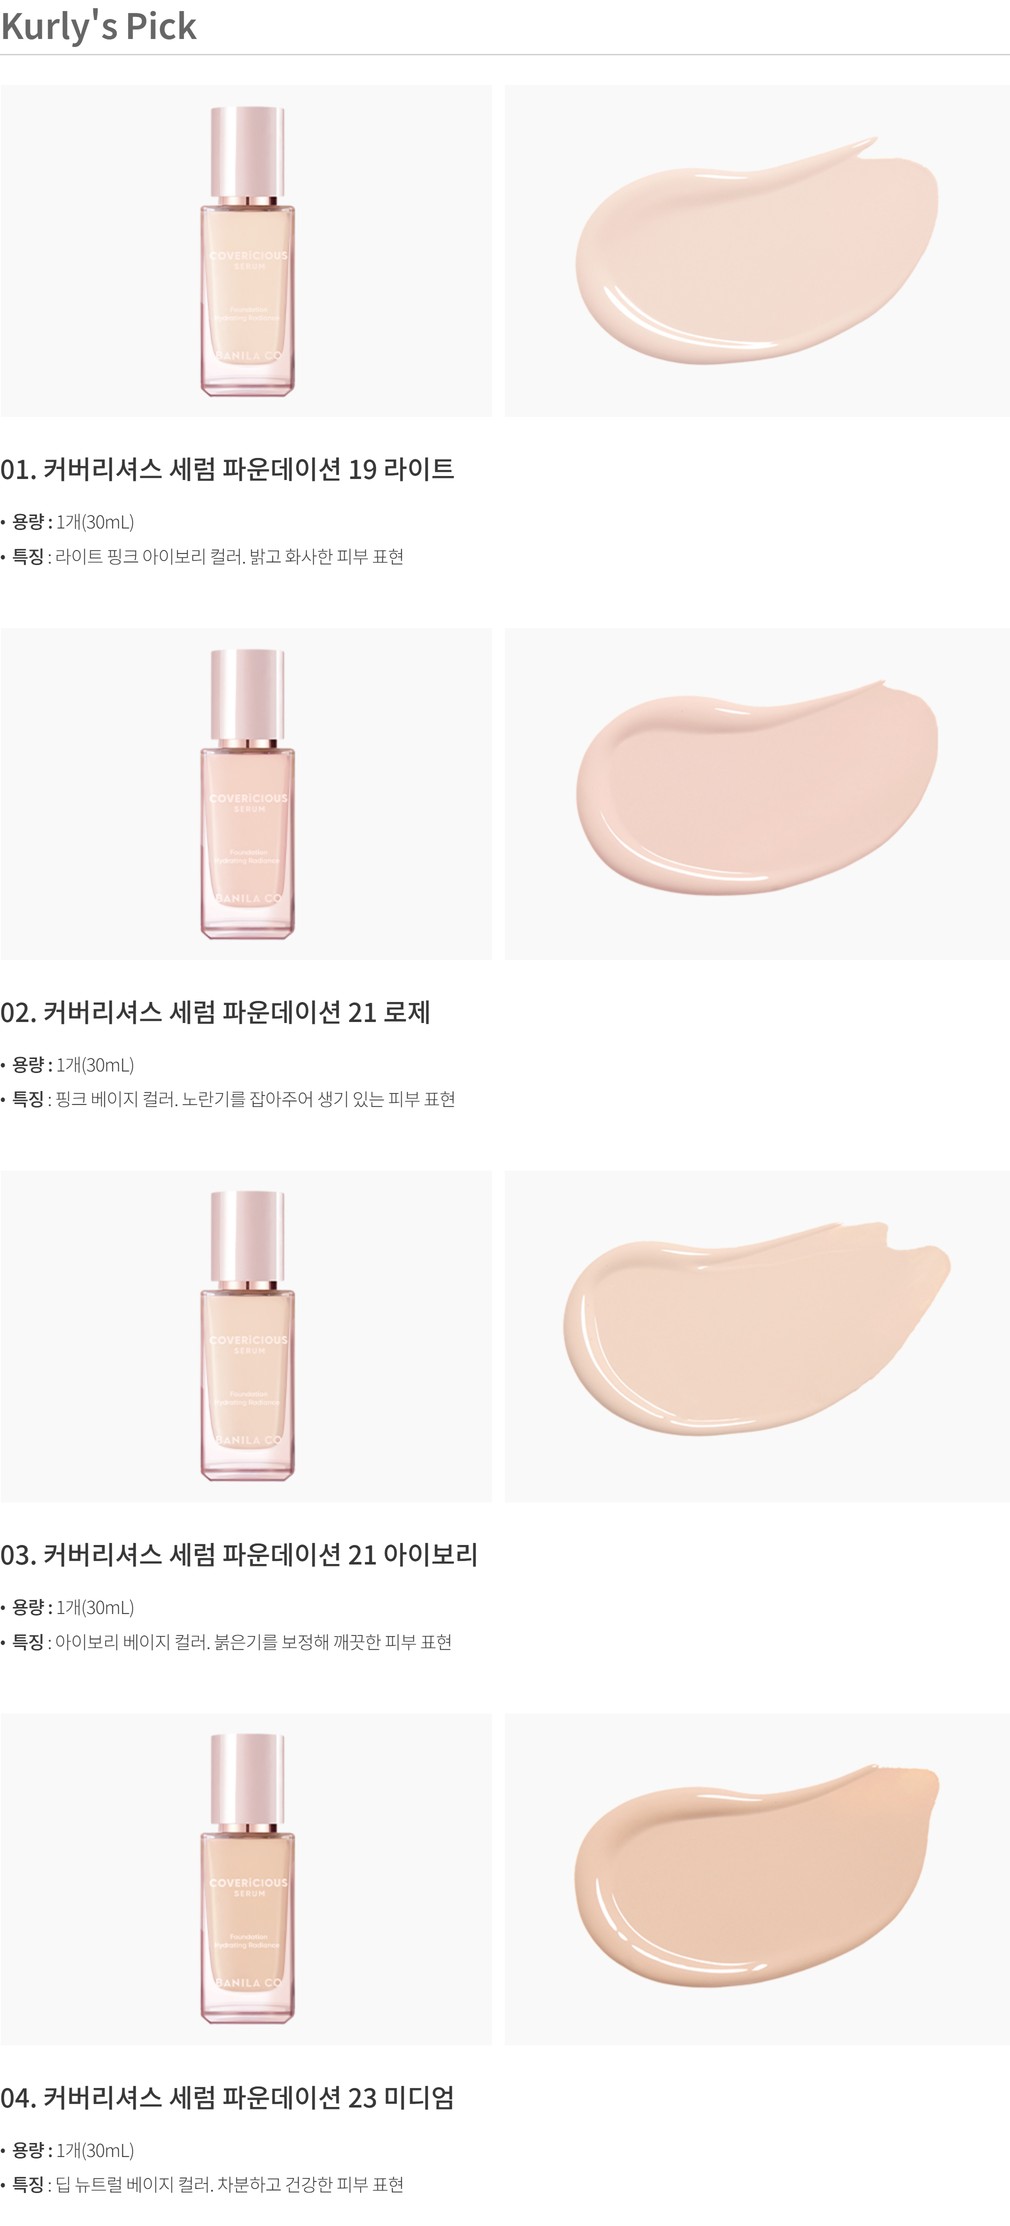Click the title 03. 커버리셔스 세럼 파운데이션 21 아이보리
The image size is (1010, 2226).
(239, 1554)
